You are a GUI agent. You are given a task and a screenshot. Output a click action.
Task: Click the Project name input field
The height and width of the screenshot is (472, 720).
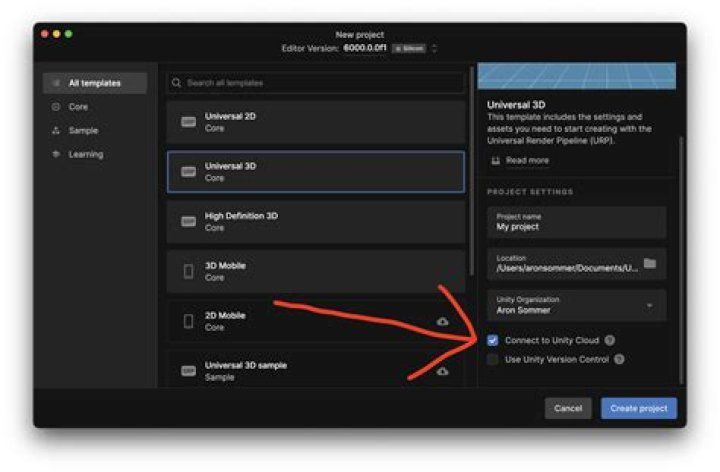point(577,222)
